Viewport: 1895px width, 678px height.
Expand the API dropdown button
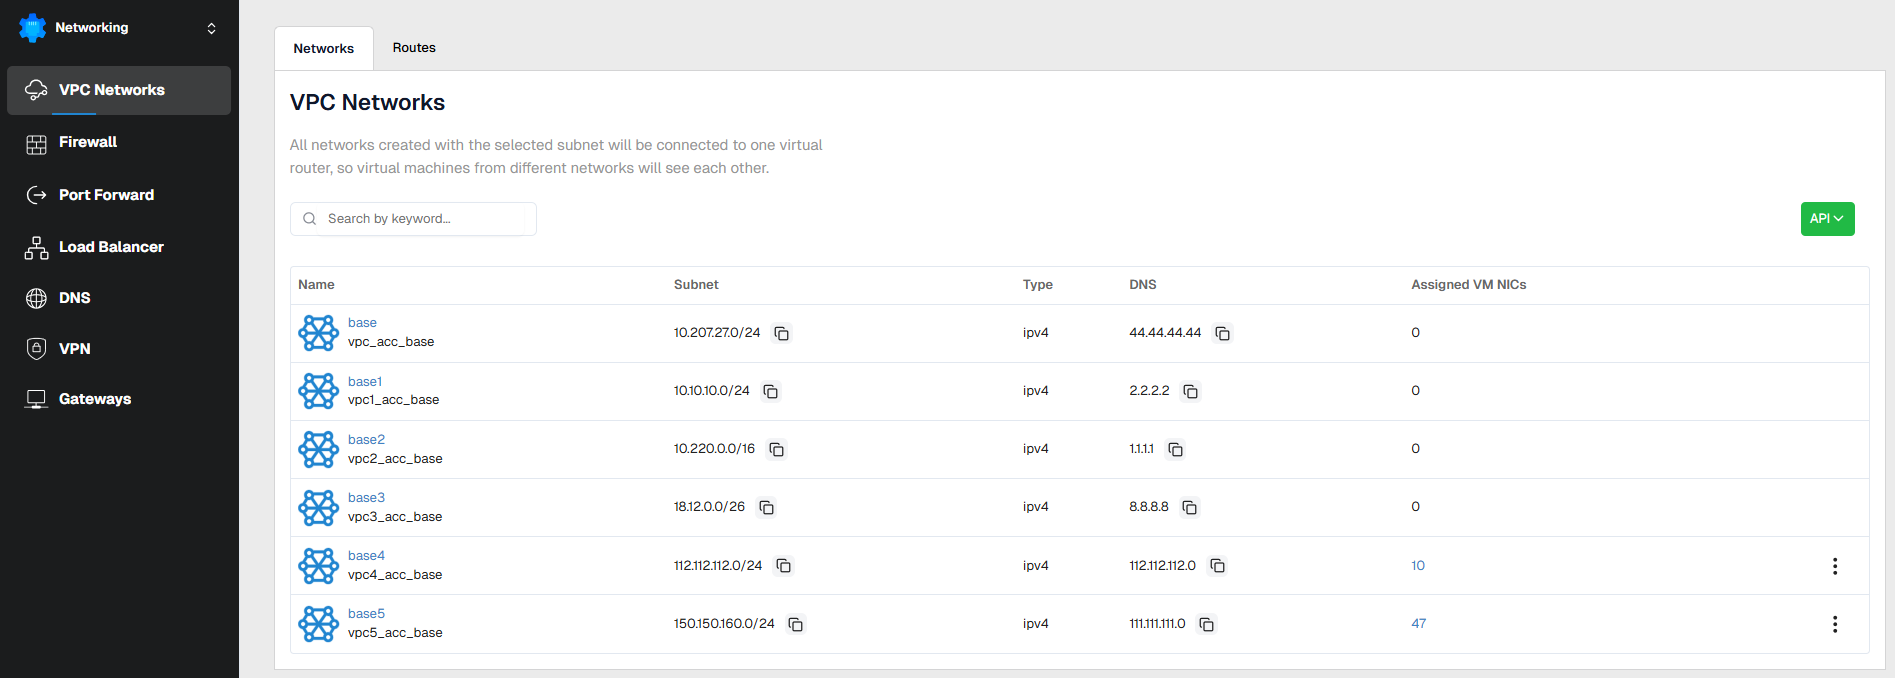[1827, 219]
